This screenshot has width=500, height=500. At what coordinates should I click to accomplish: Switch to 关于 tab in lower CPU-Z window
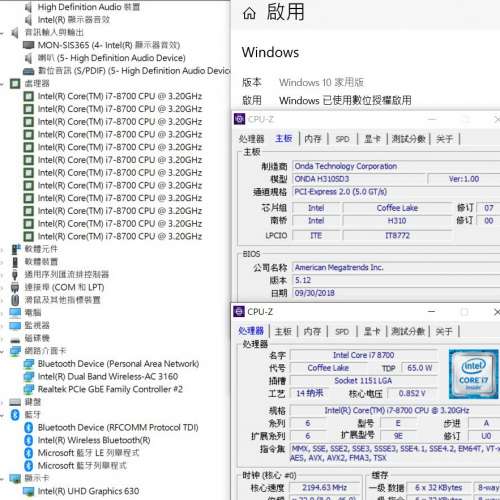click(444, 331)
